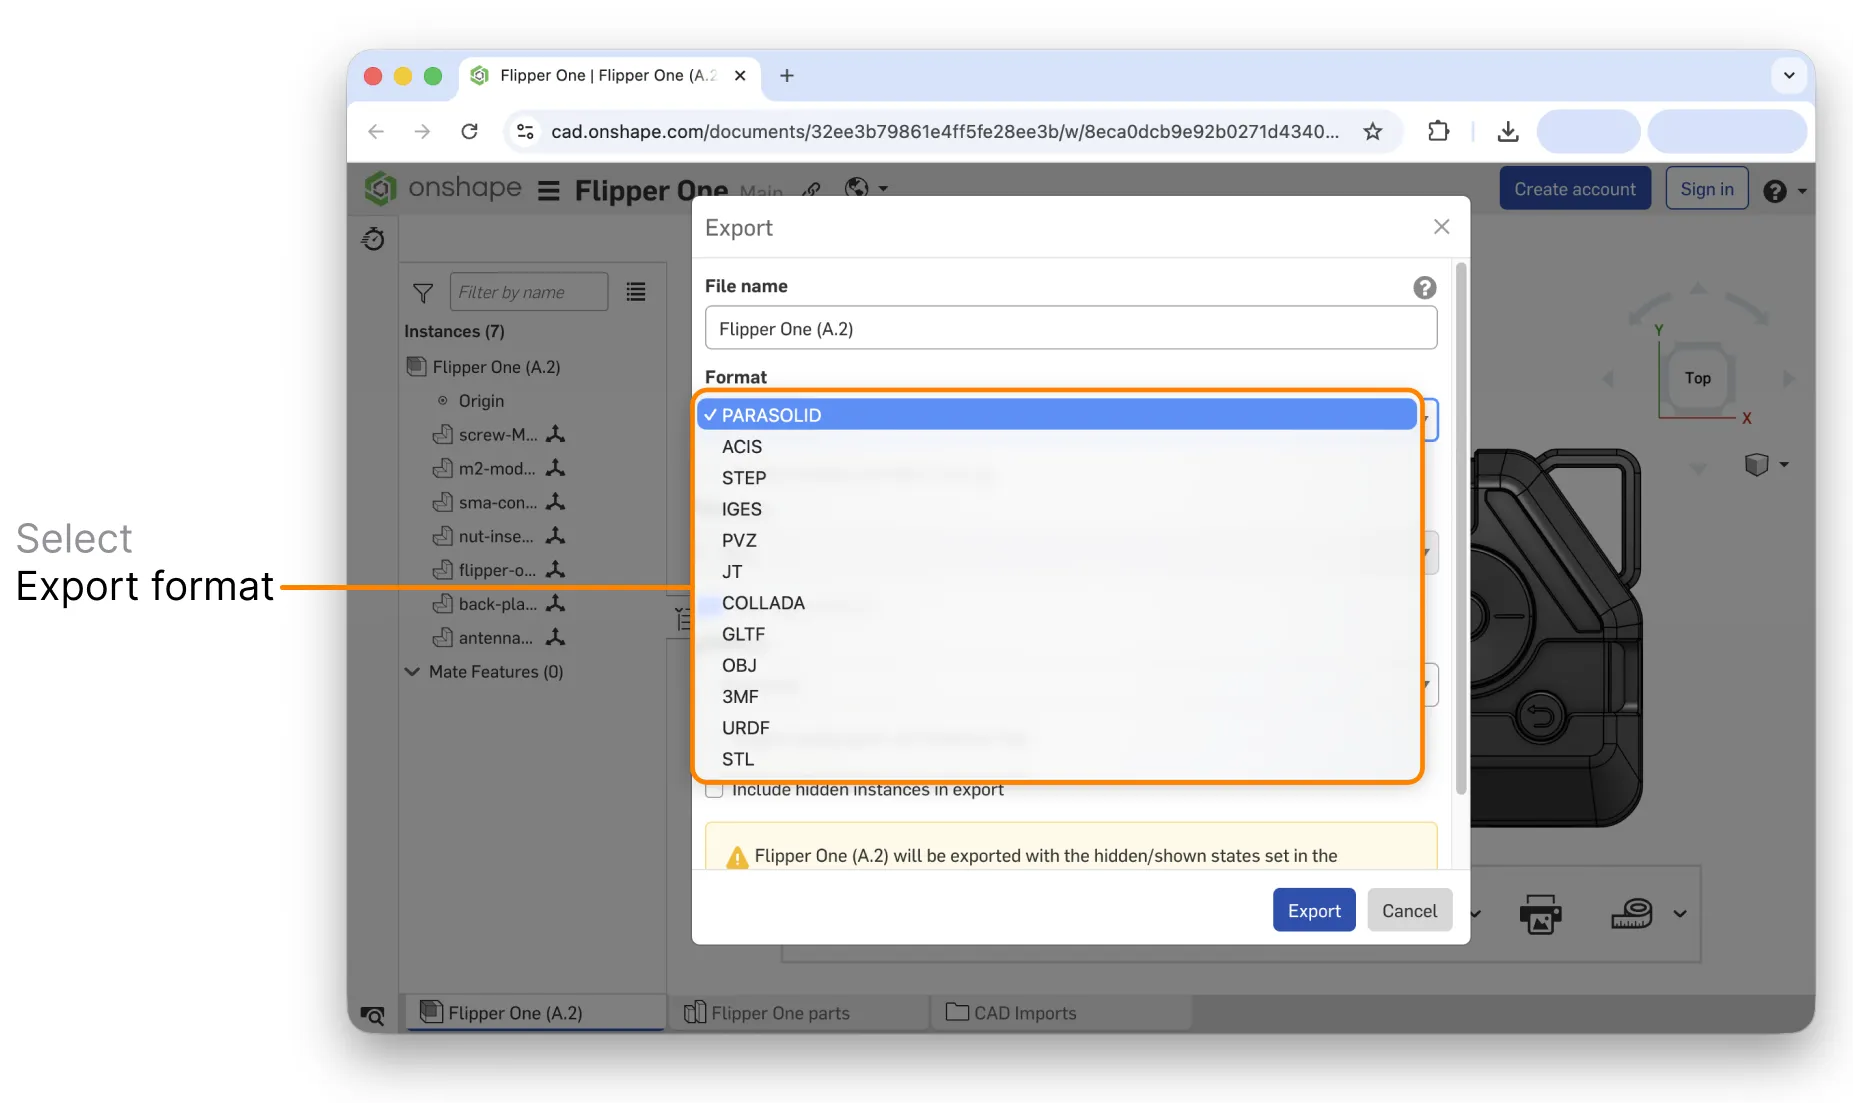1853x1103 pixels.
Task: Click the Top face of view cube
Action: 1697,378
